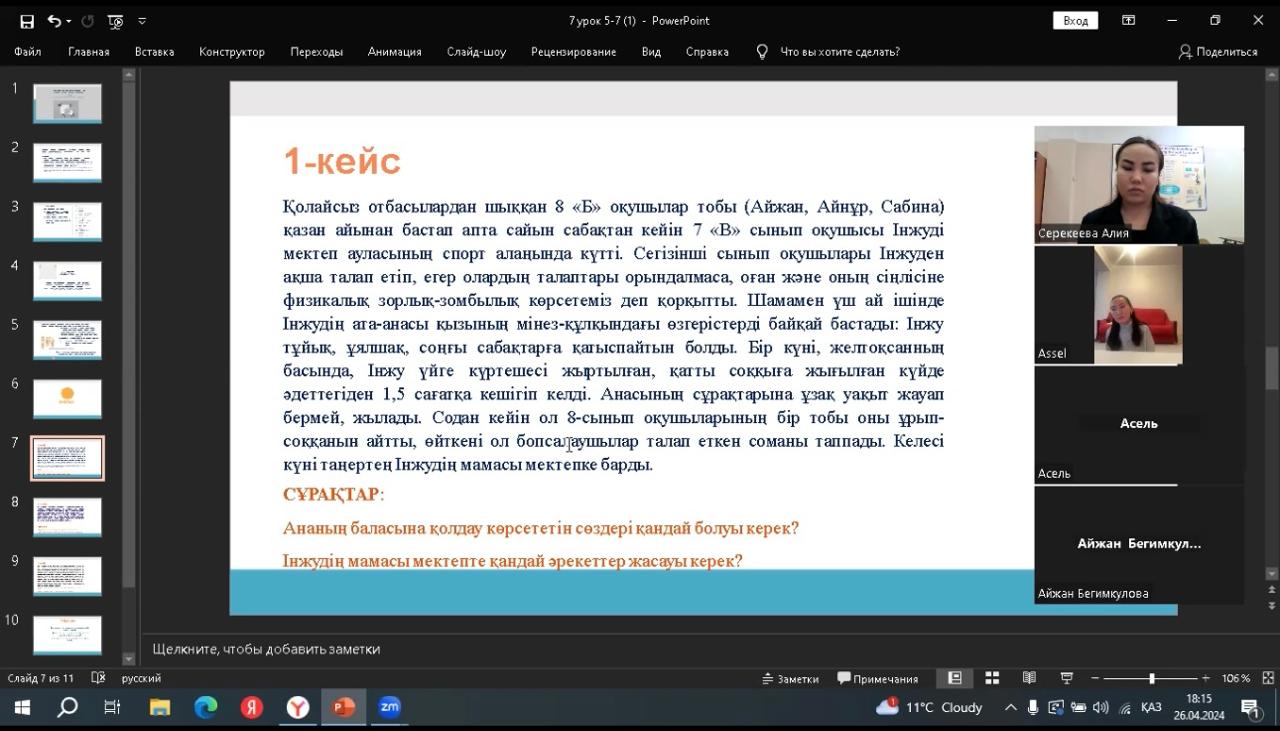Open the Undo history dropdown arrow

[68, 21]
